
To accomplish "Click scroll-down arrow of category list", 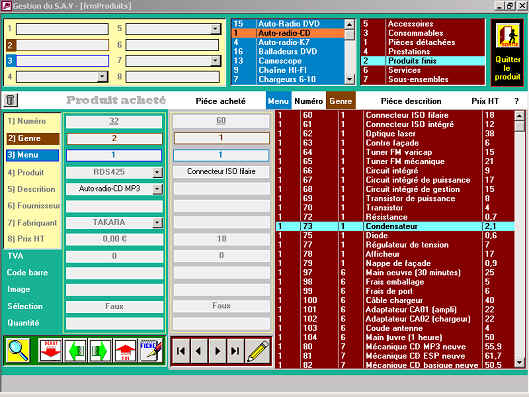I will point(350,79).
